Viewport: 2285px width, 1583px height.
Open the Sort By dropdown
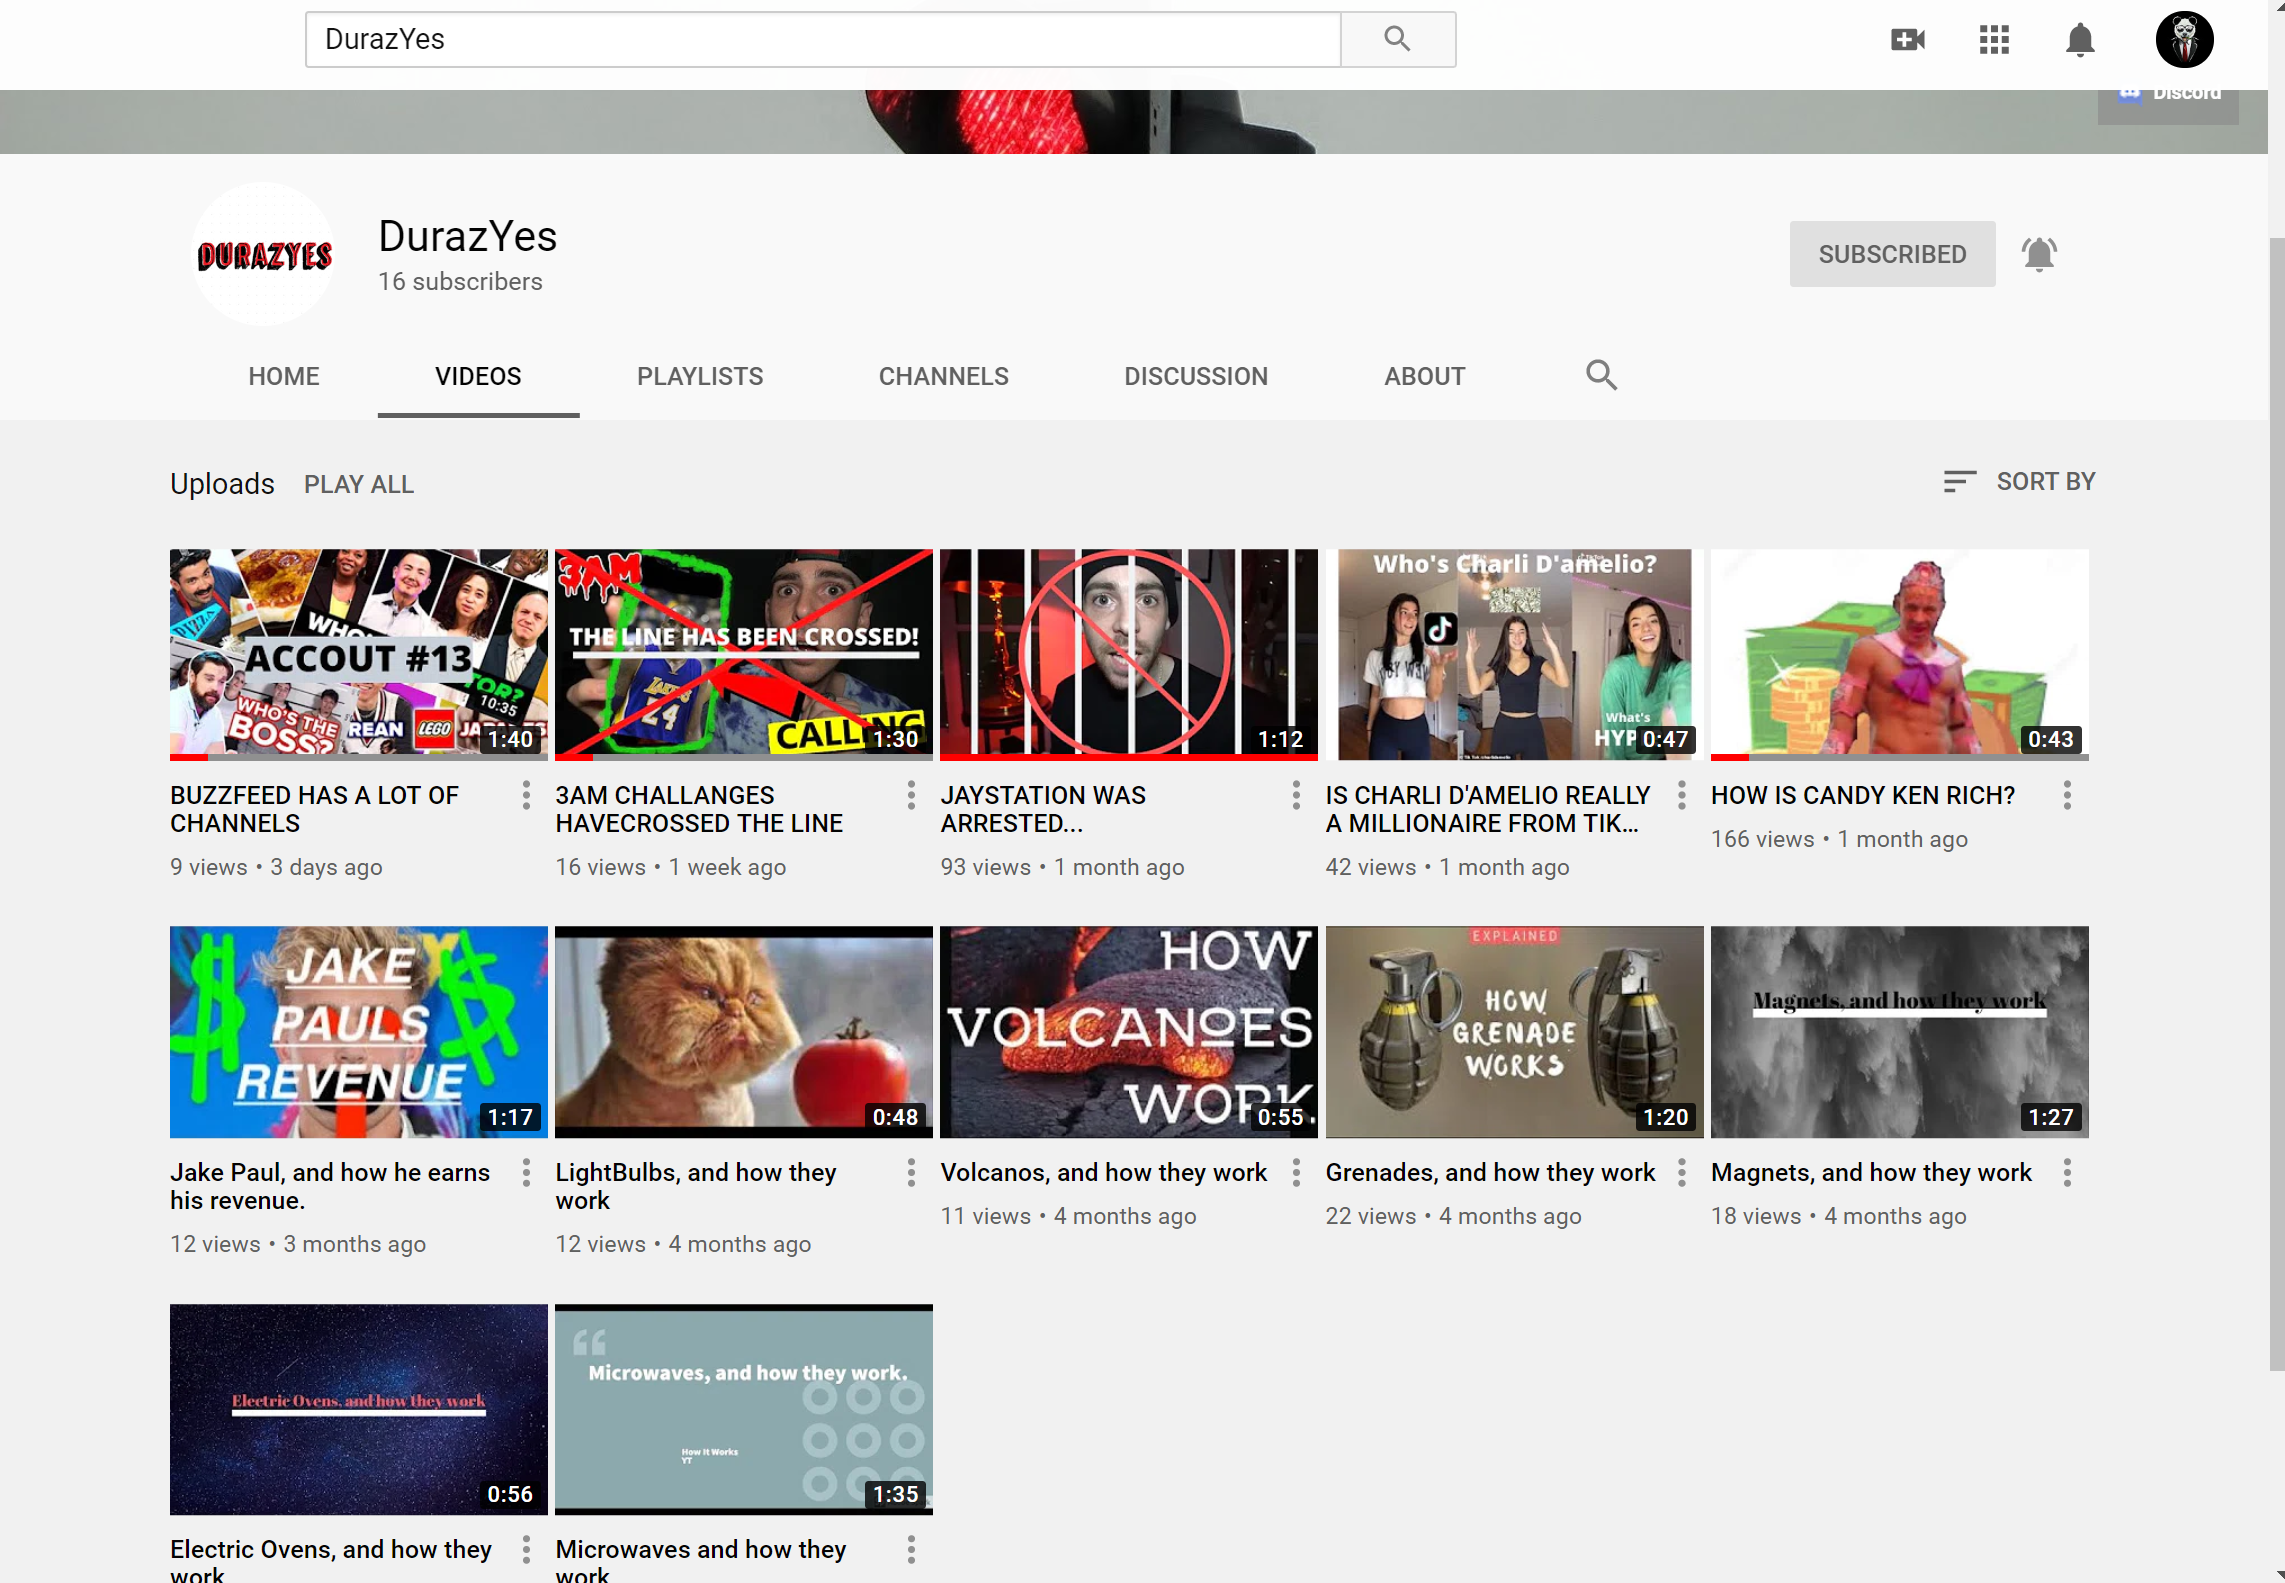(2018, 482)
